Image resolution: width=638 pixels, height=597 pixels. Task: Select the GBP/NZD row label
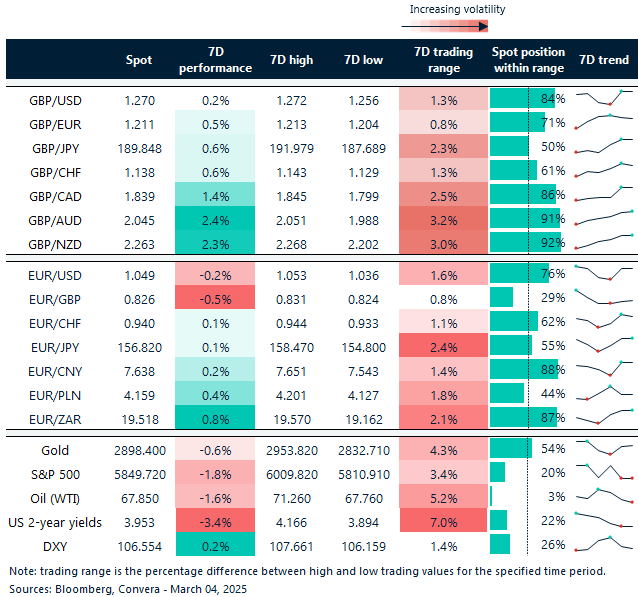click(55, 245)
